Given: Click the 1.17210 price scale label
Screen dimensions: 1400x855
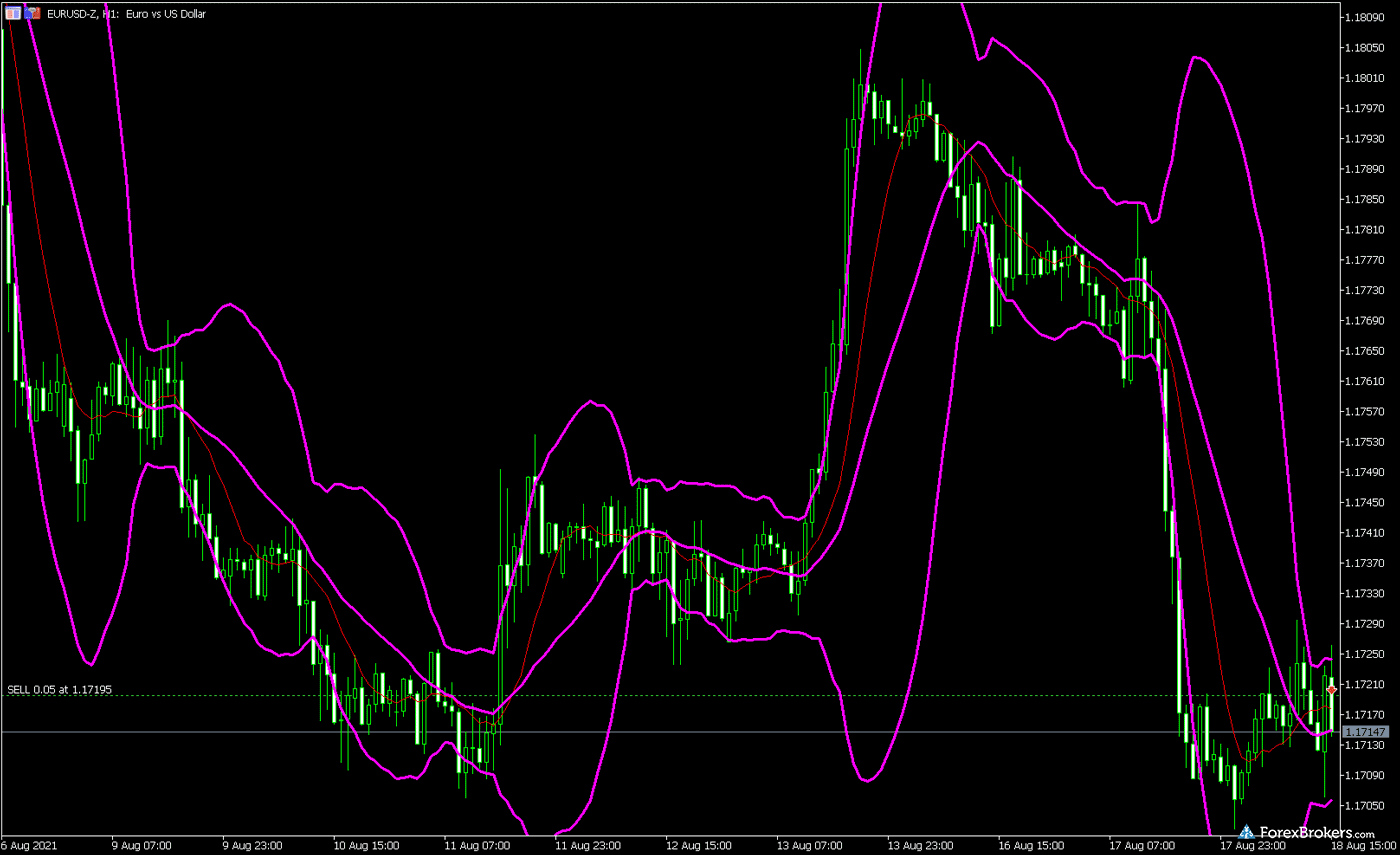Looking at the screenshot, I should 1366,684.
